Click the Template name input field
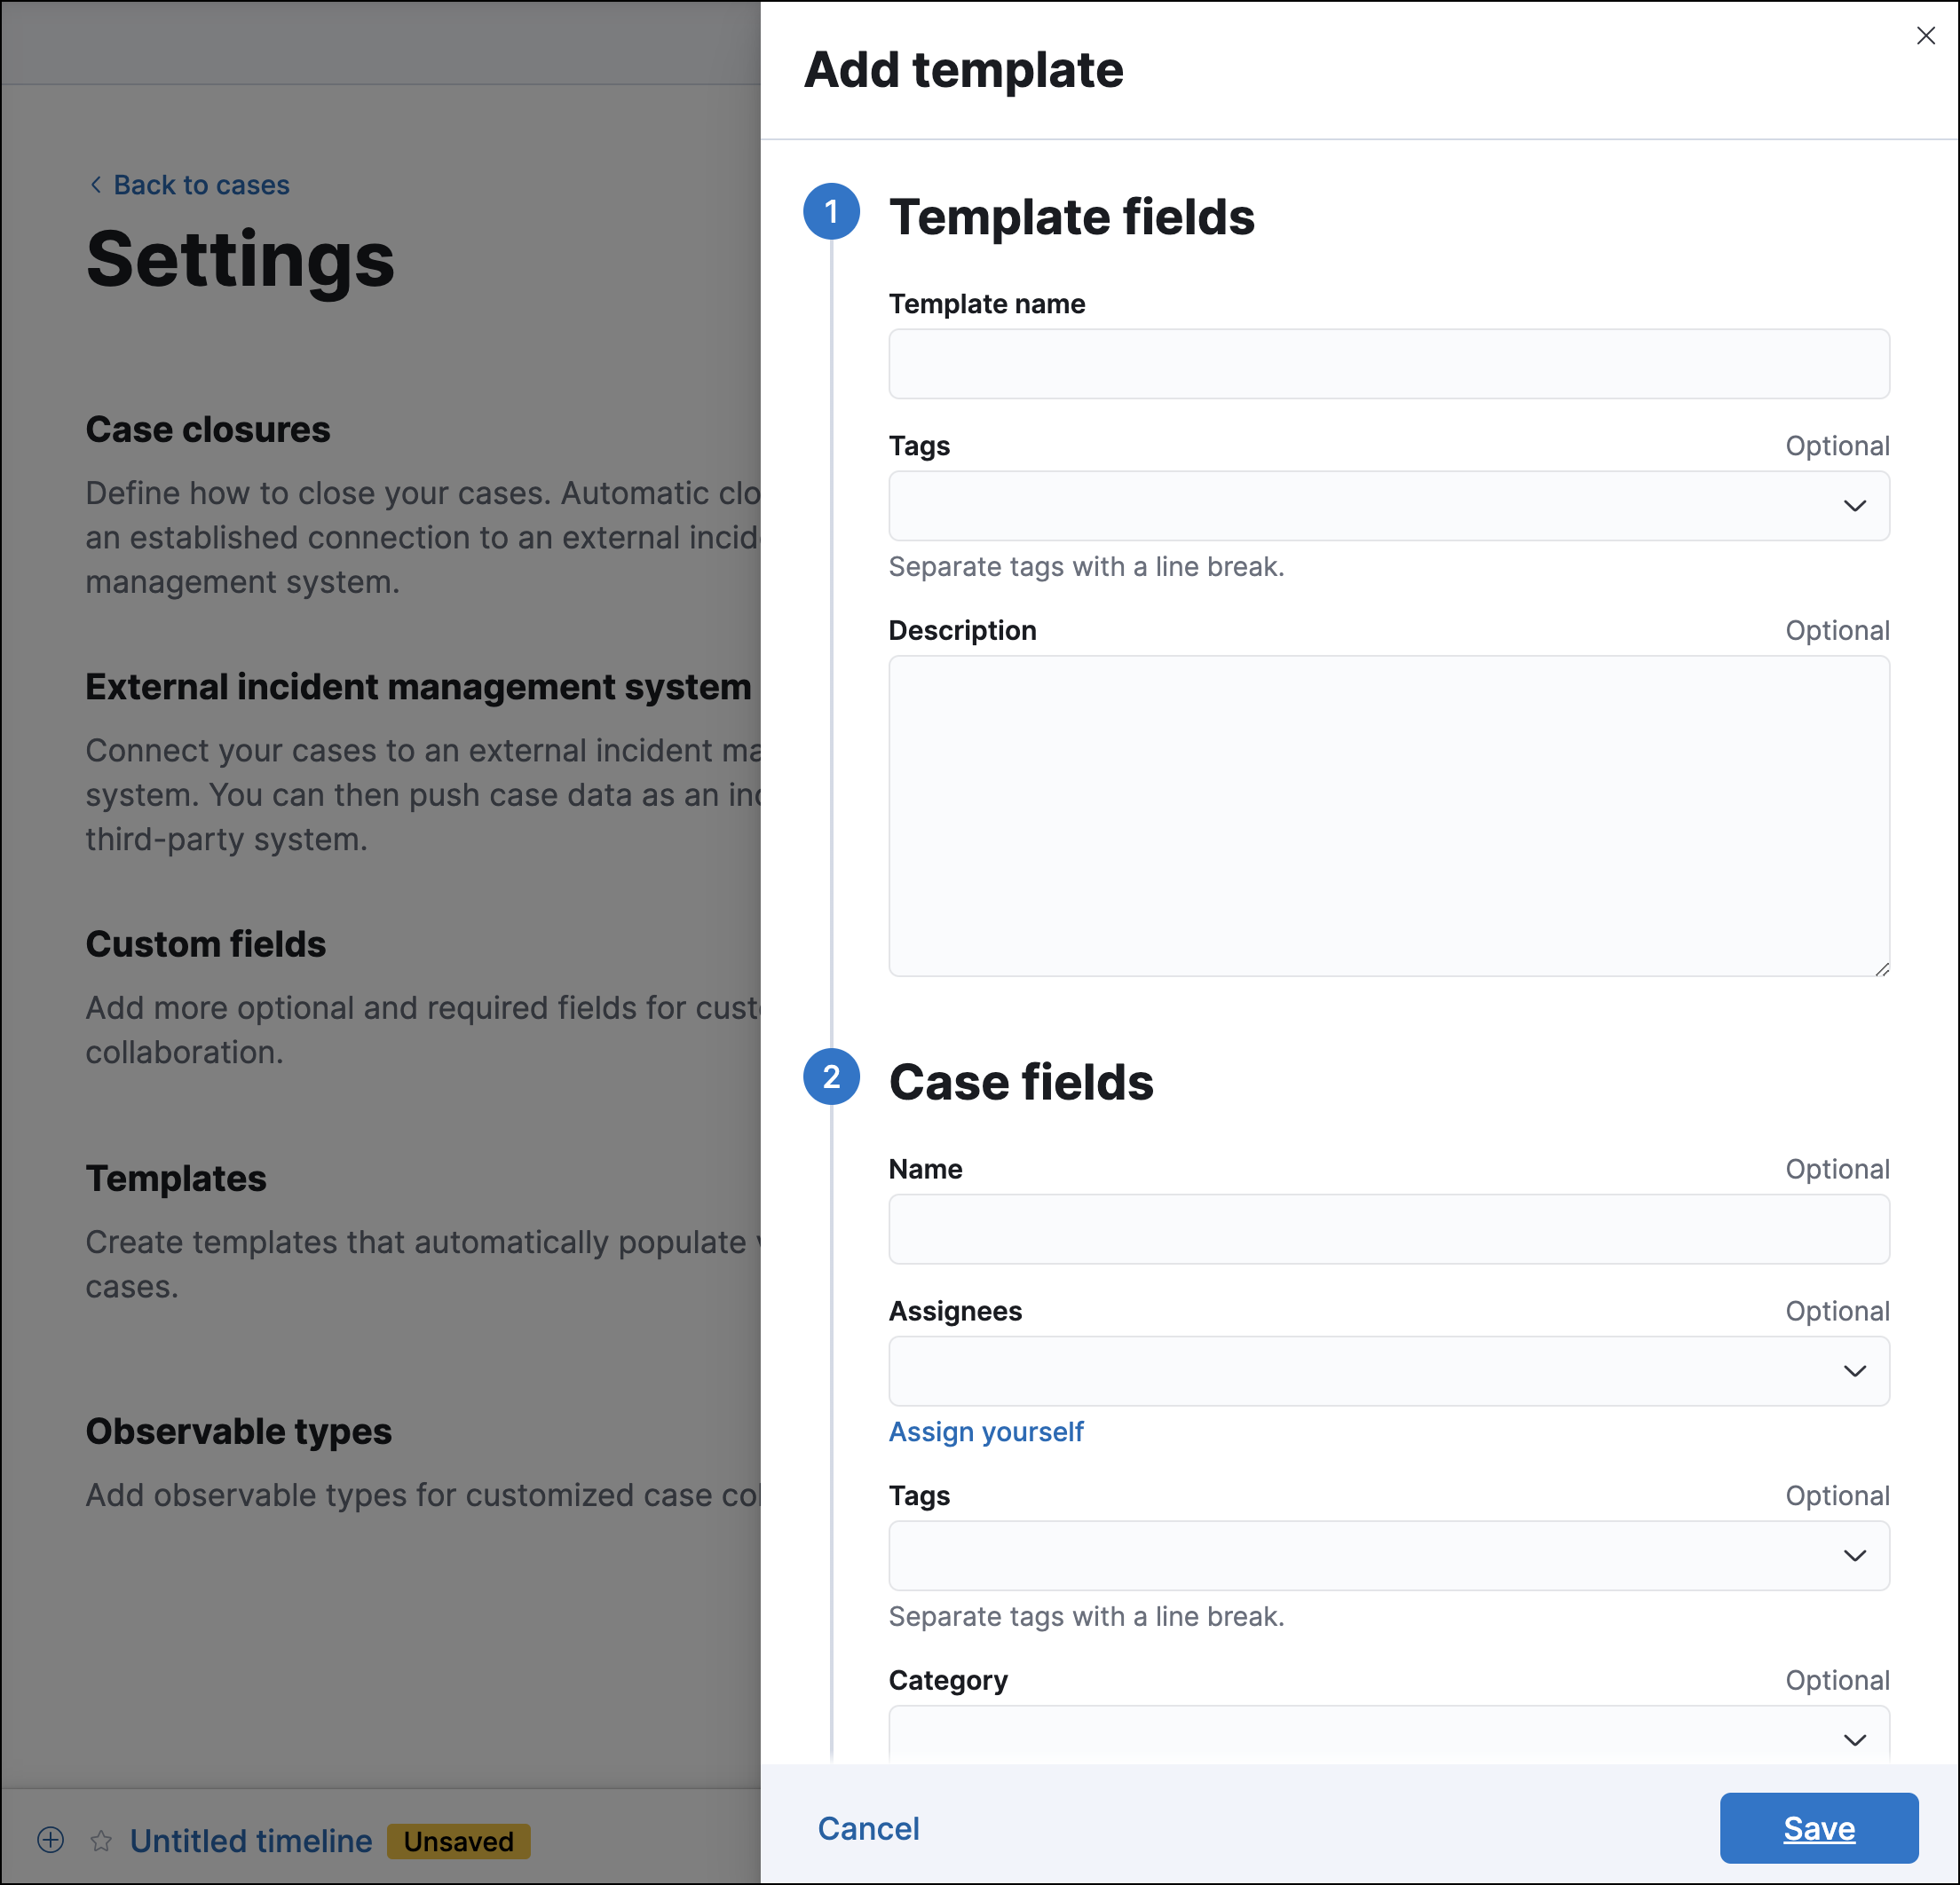The width and height of the screenshot is (1960, 1885). click(x=1388, y=364)
